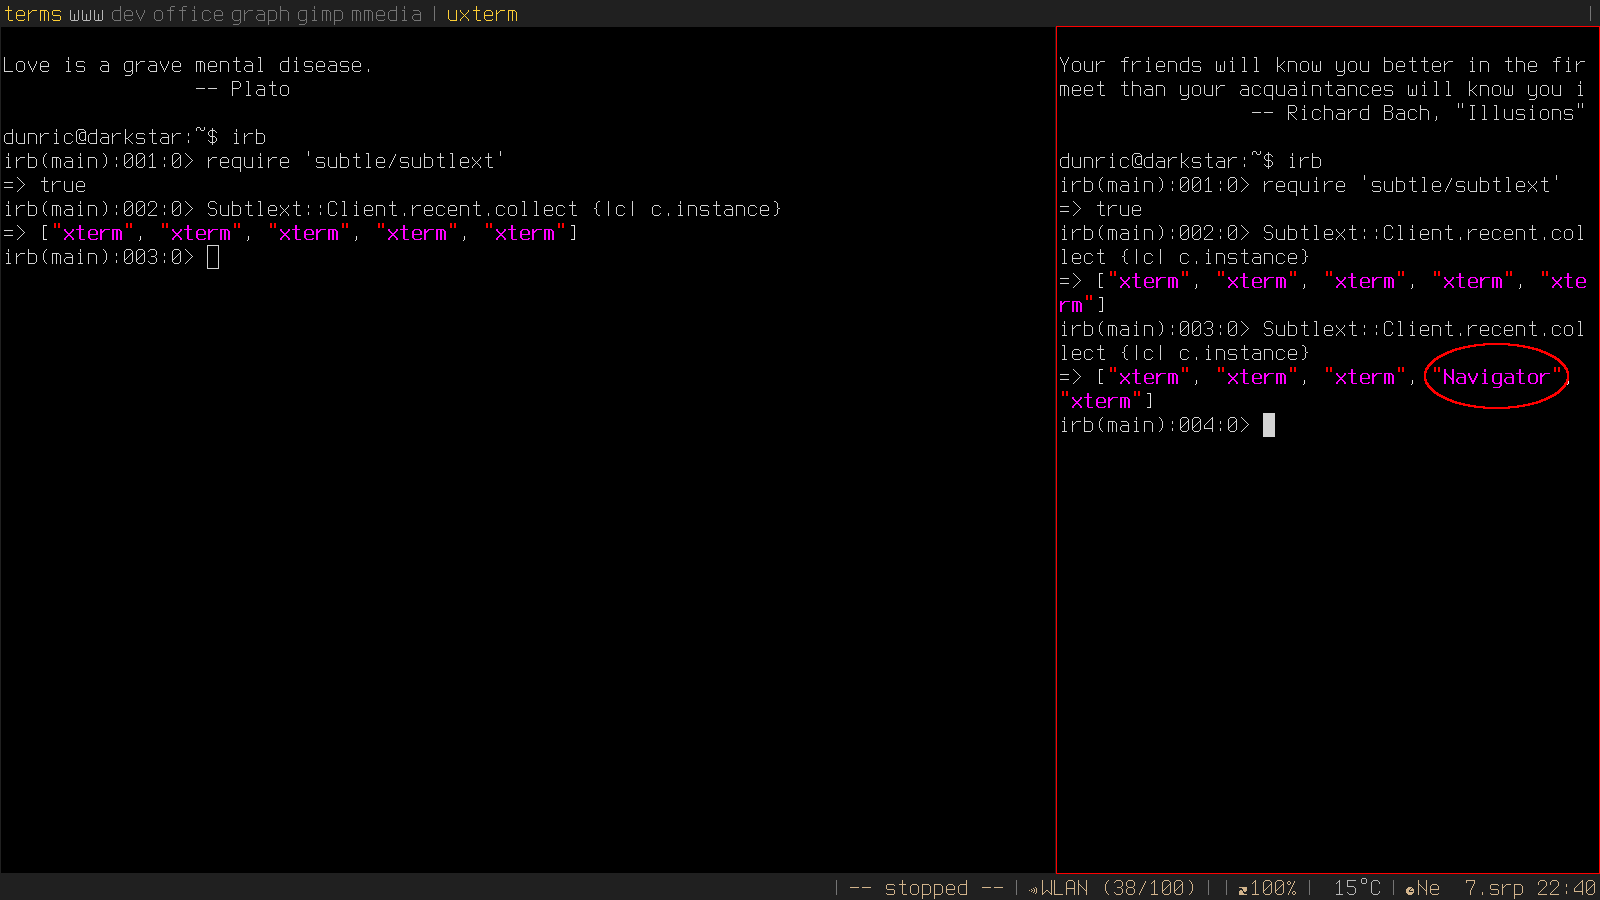The height and width of the screenshot is (900, 1600).
Task: Click the 15°C temperature readout
Action: (x=1356, y=888)
